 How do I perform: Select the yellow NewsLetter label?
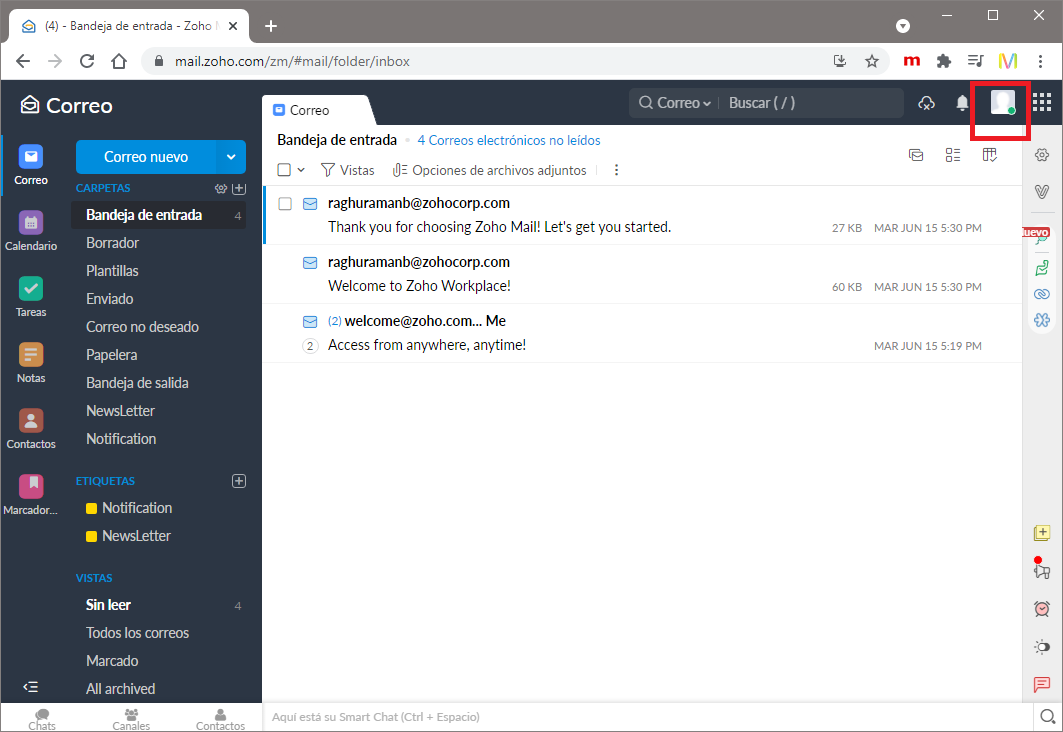(x=128, y=536)
